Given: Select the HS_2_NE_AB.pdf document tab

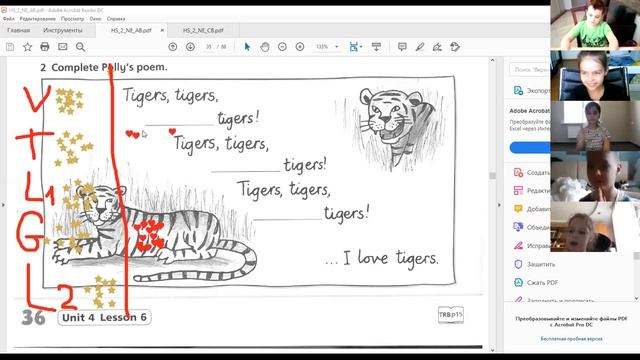Looking at the screenshot, I should 131,31.
